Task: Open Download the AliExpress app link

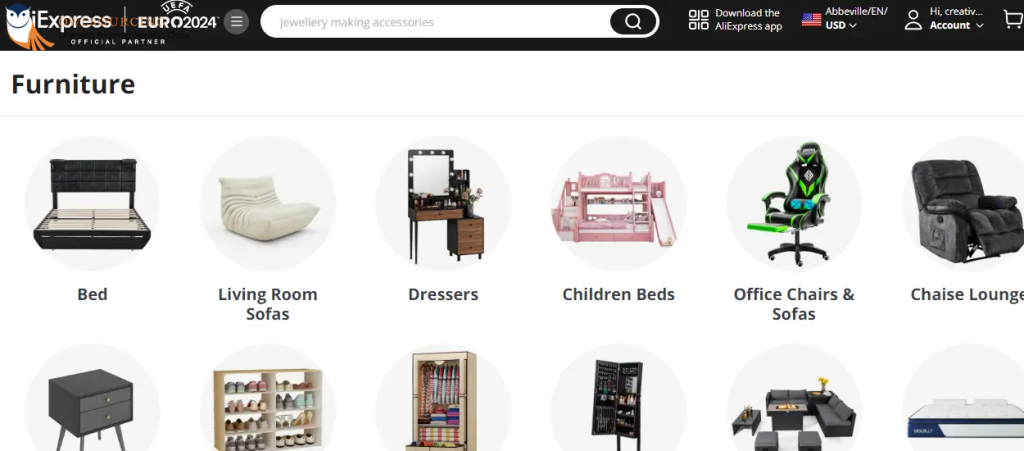Action: click(x=748, y=20)
